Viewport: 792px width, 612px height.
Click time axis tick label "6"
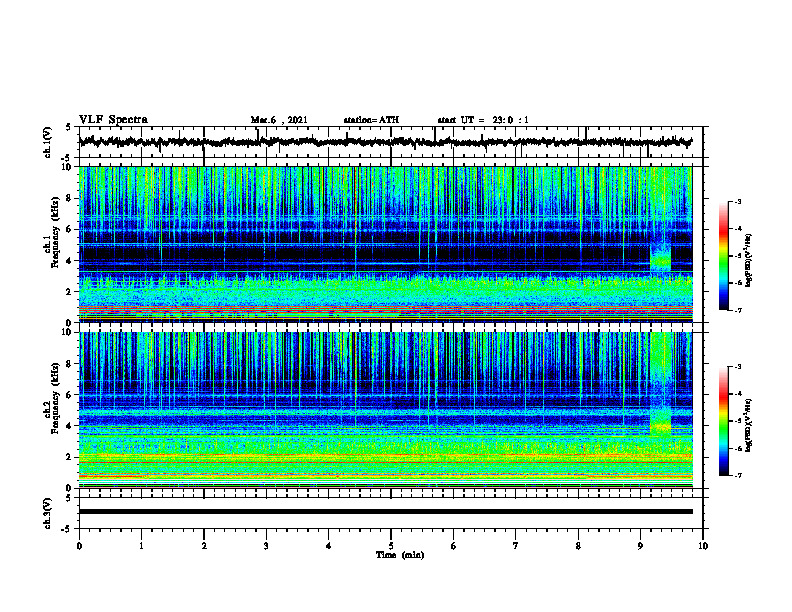(x=454, y=546)
